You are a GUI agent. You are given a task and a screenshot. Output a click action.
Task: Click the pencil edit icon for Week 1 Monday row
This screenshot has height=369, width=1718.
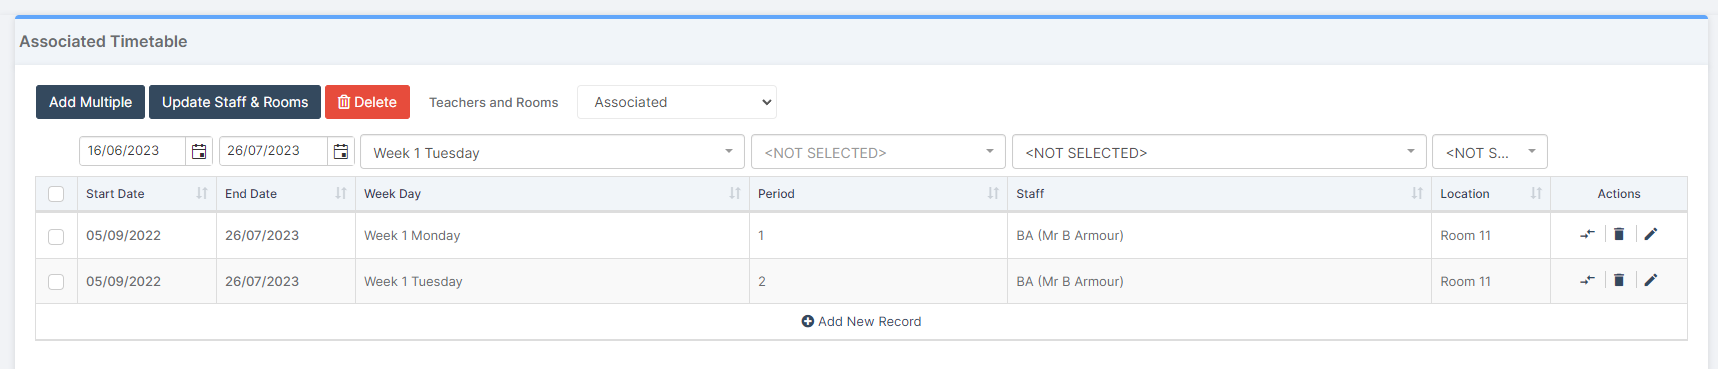tap(1651, 234)
